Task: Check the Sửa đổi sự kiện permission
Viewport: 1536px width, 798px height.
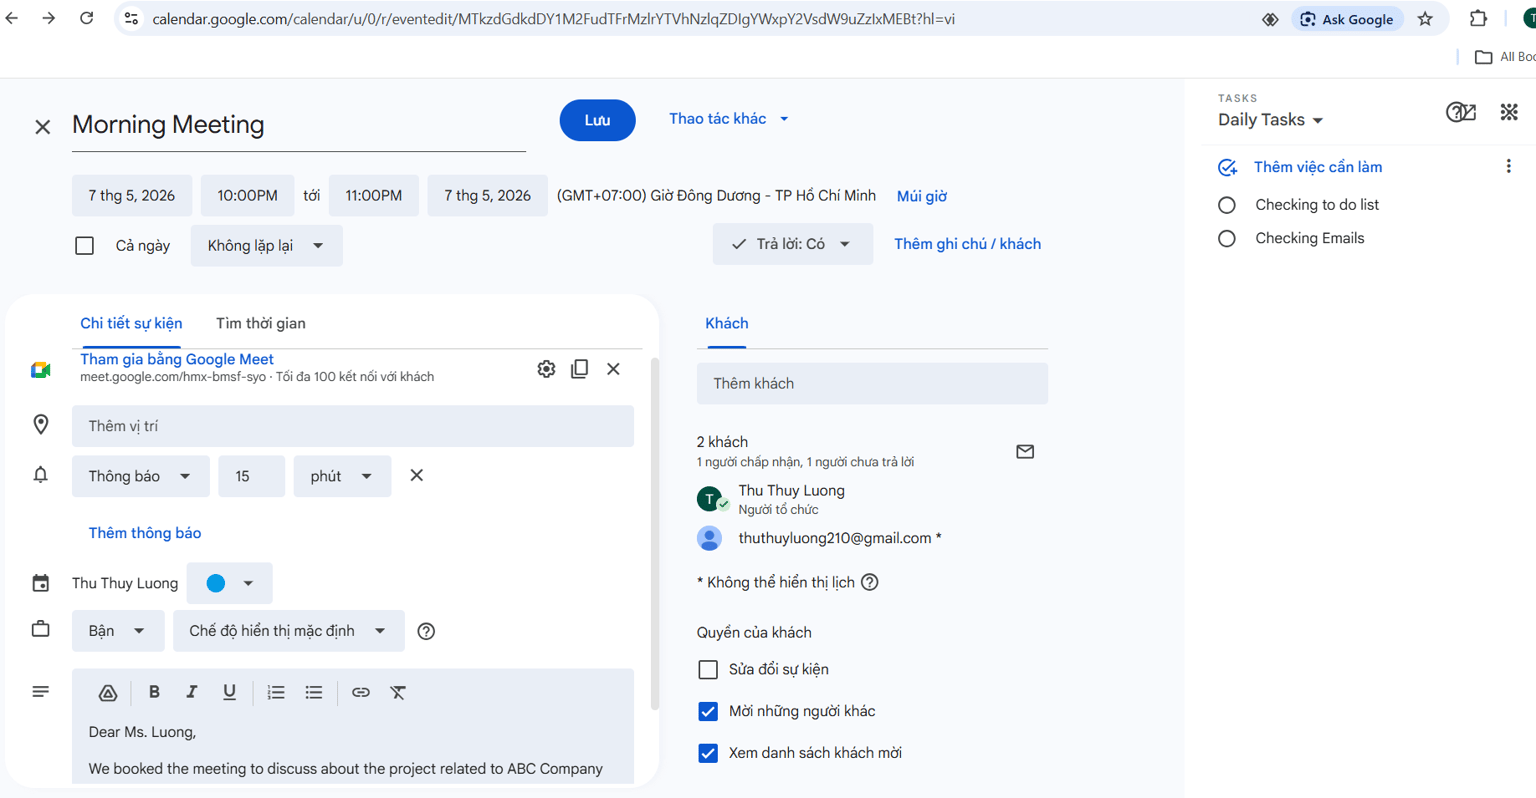Action: [x=708, y=669]
